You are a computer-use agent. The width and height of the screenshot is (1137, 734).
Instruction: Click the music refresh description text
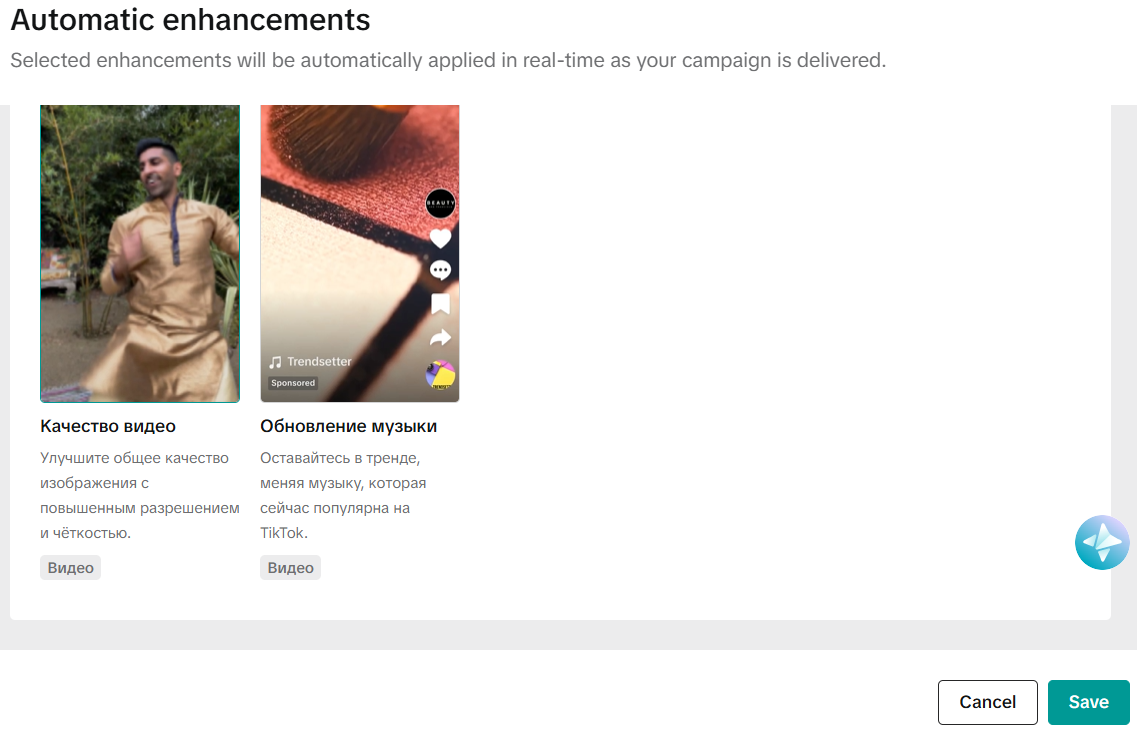point(343,495)
